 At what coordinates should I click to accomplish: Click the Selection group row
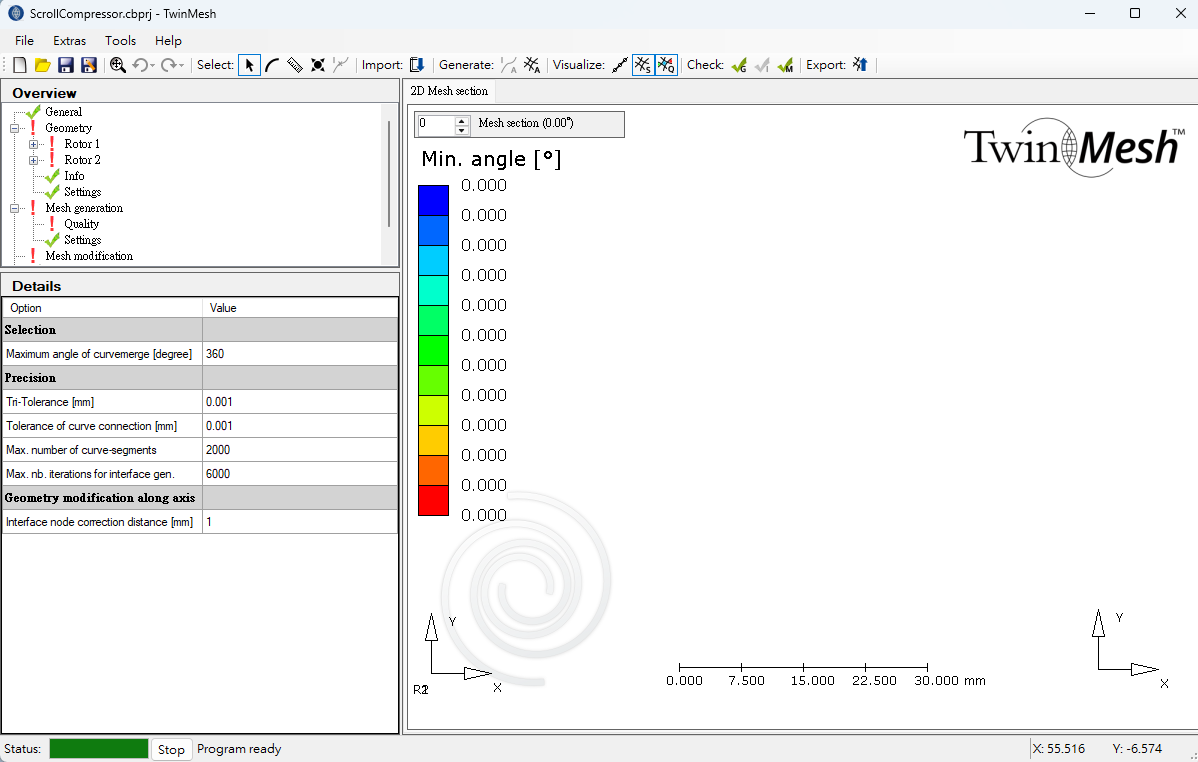(200, 330)
